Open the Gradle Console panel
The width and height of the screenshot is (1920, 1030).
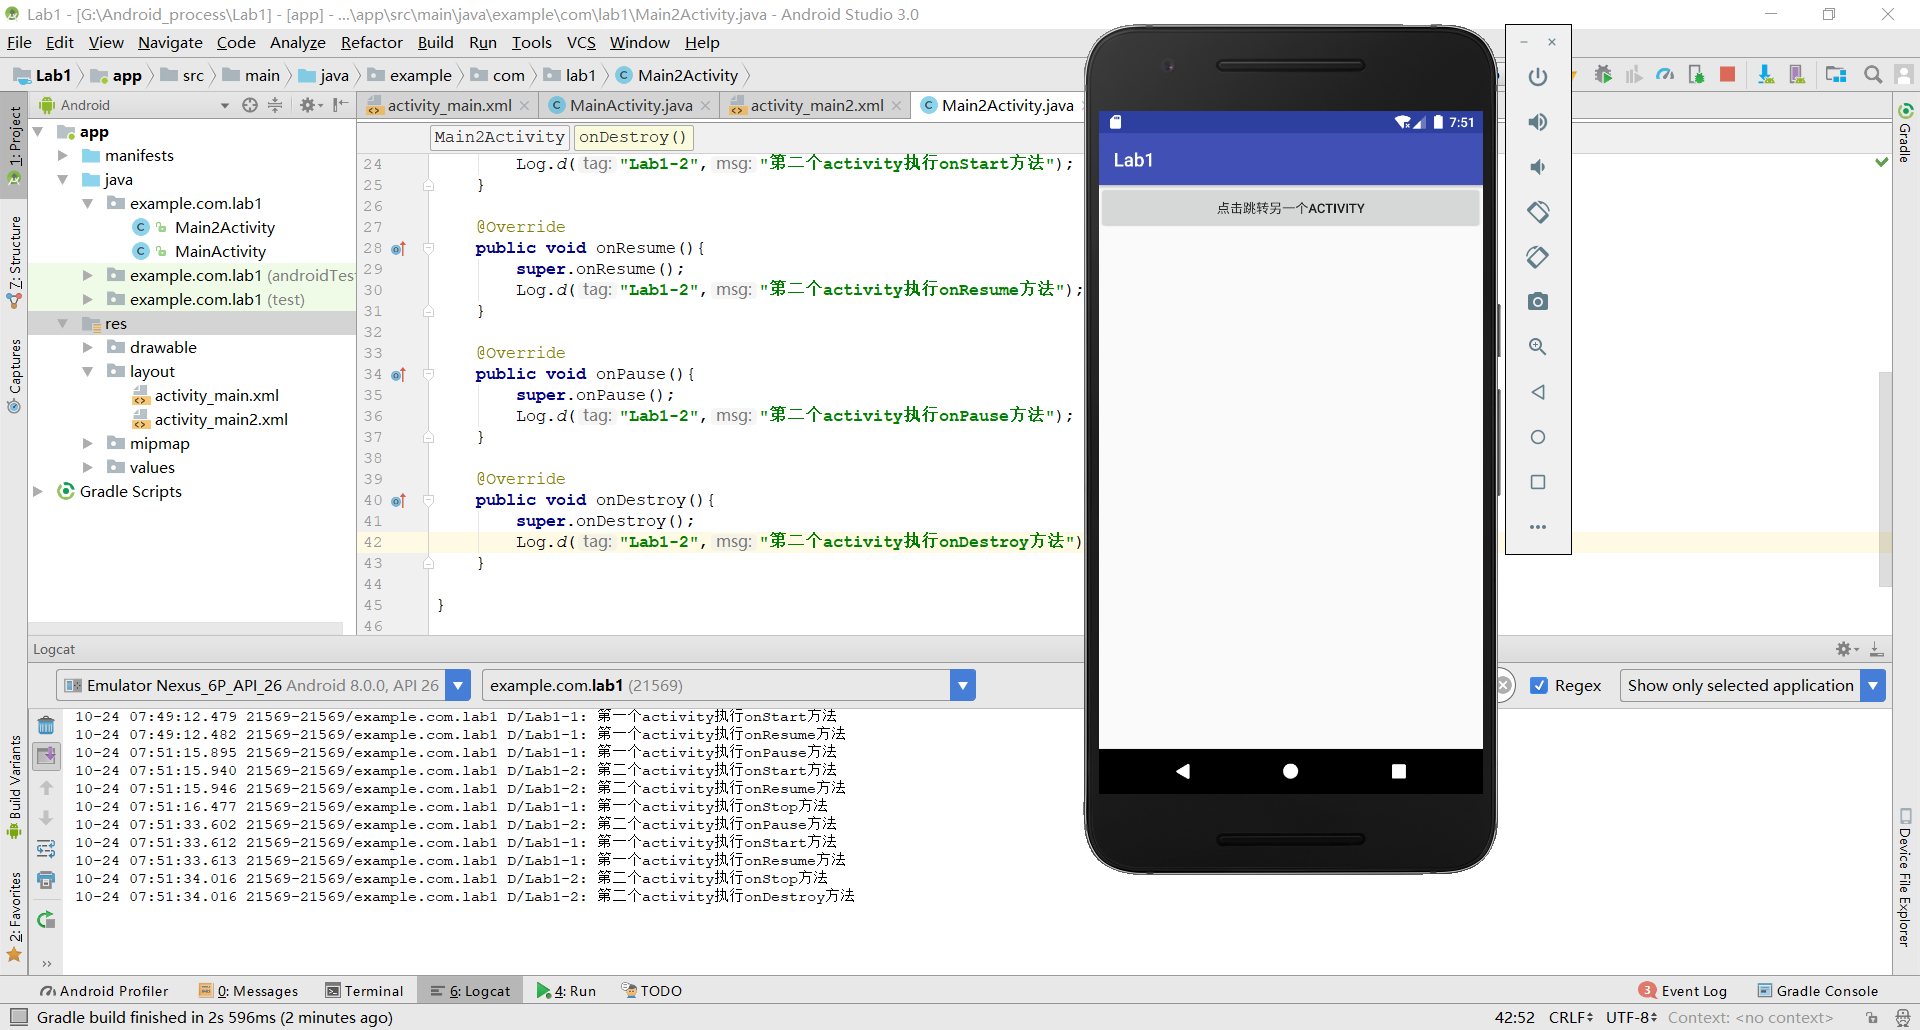pos(1818,991)
